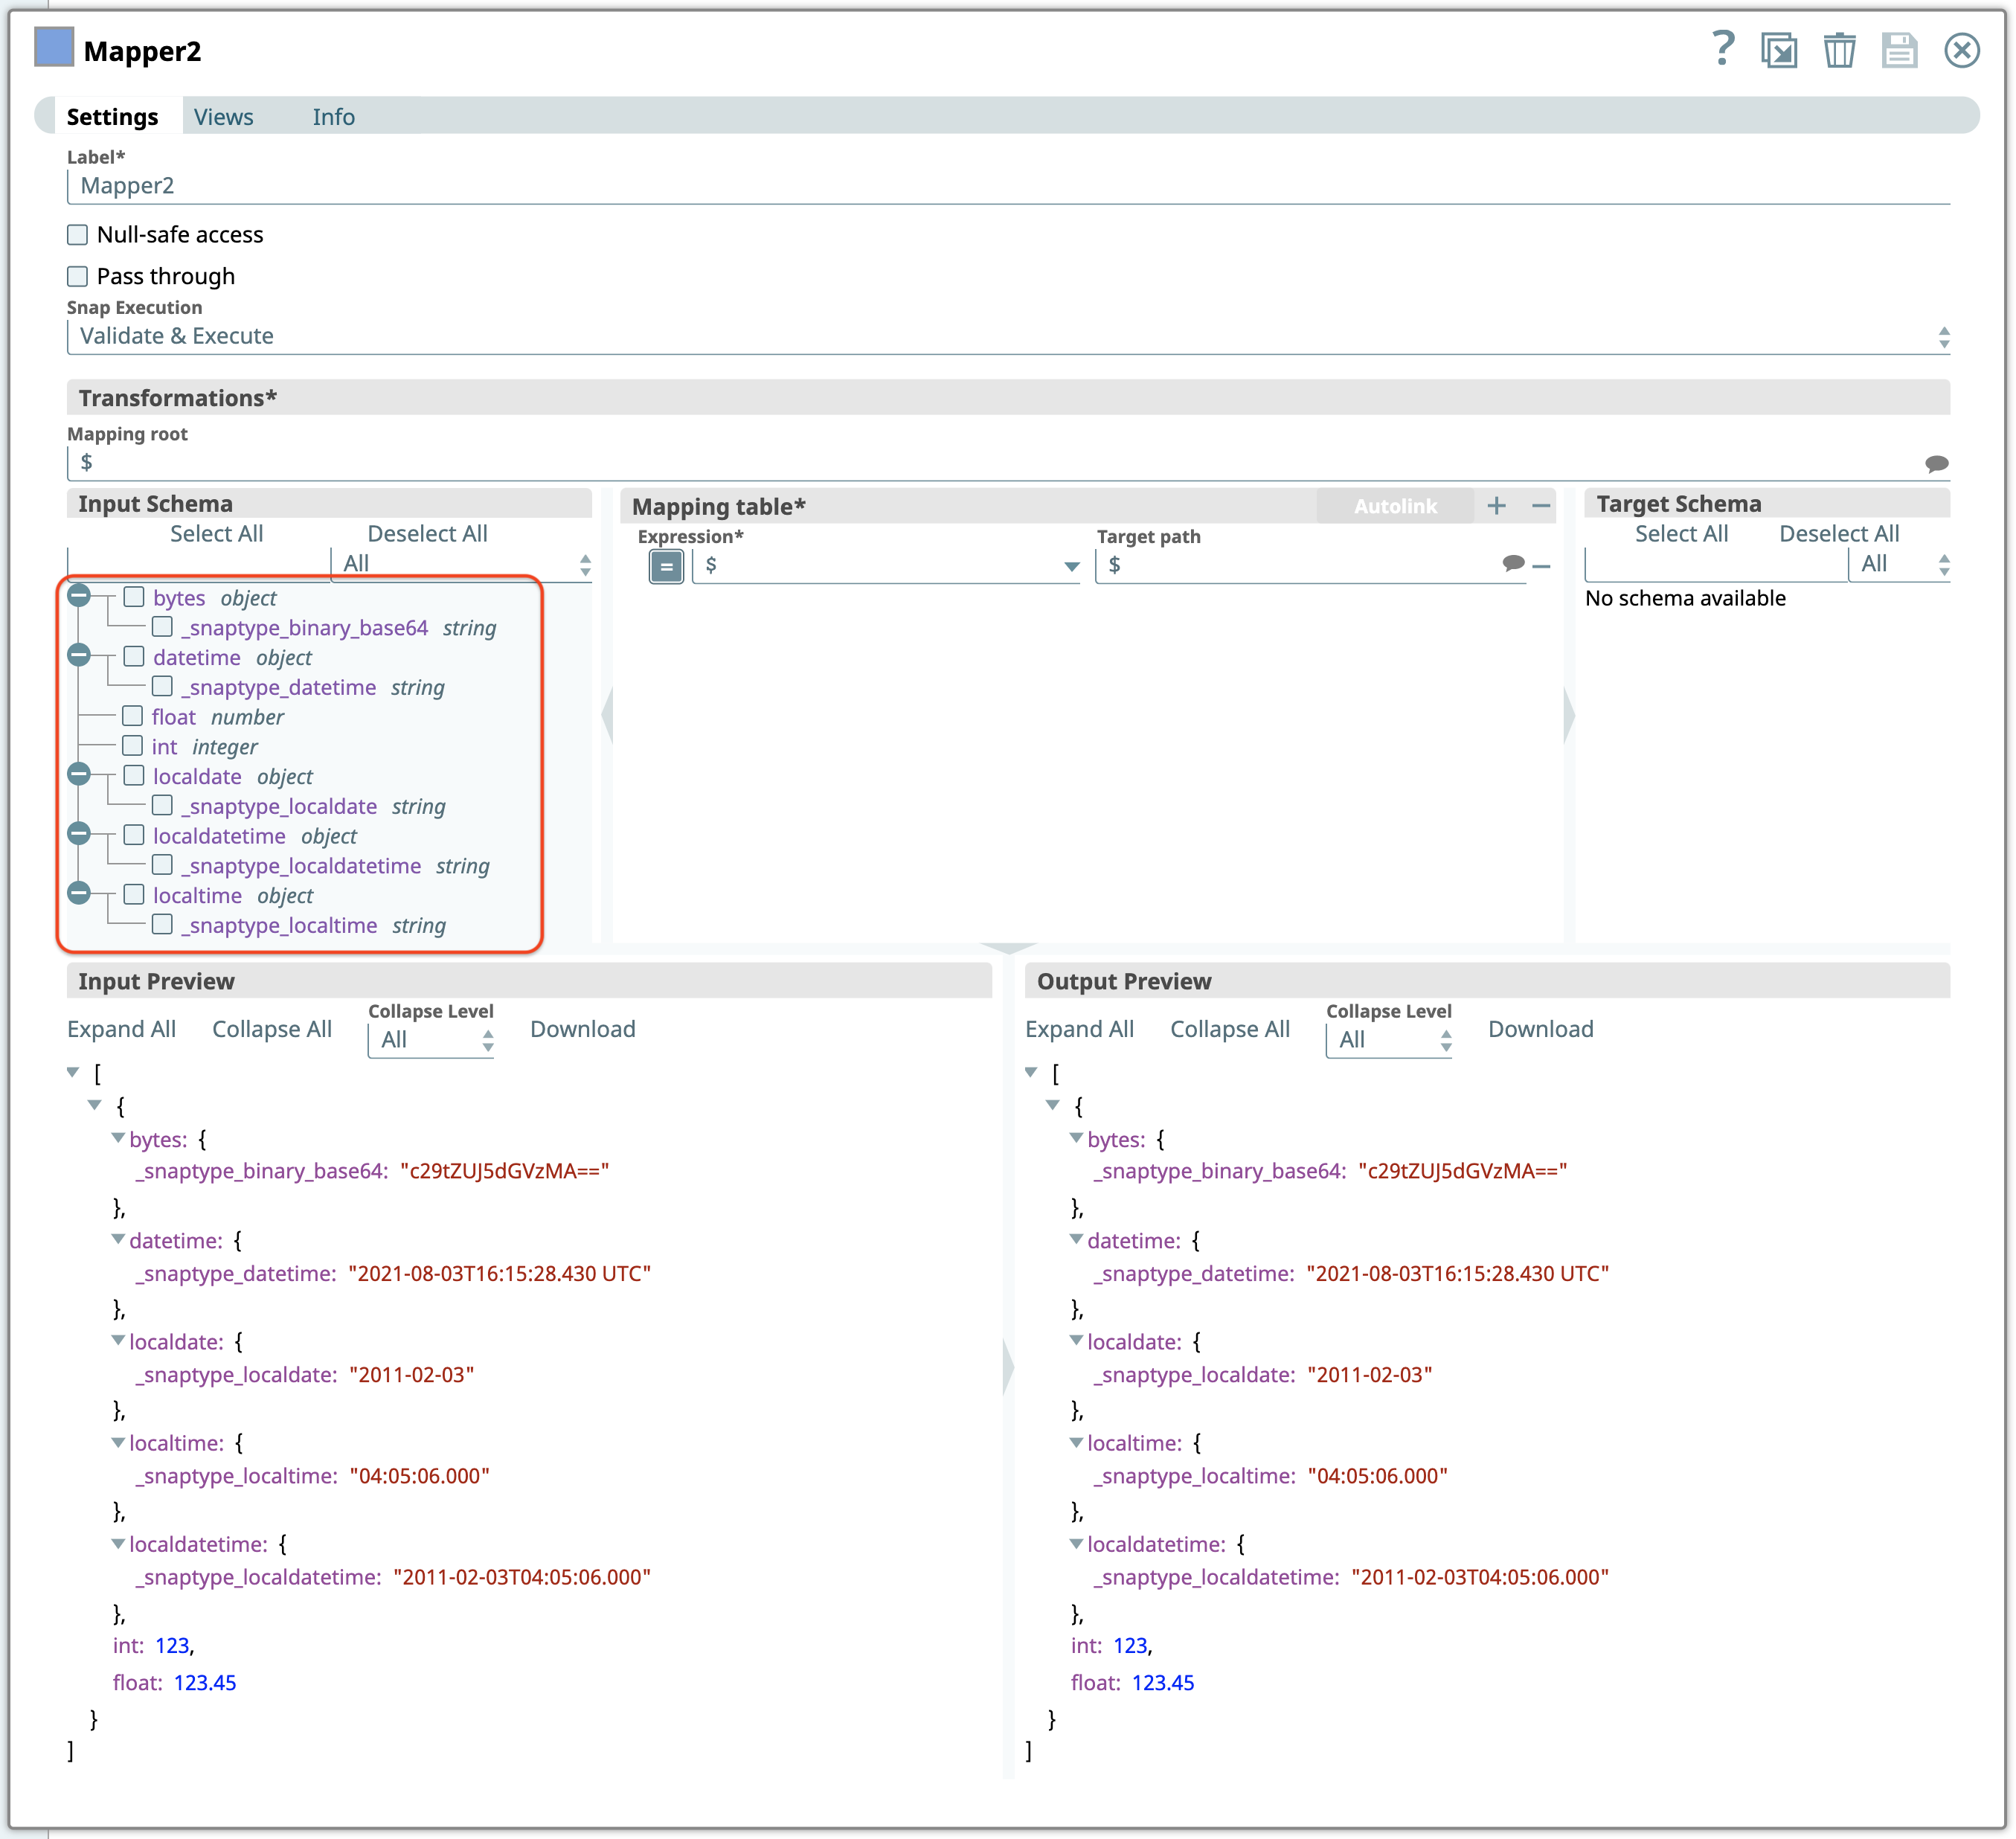Switch to the Info tab
2016x1839 pixels.
pyautogui.click(x=333, y=117)
